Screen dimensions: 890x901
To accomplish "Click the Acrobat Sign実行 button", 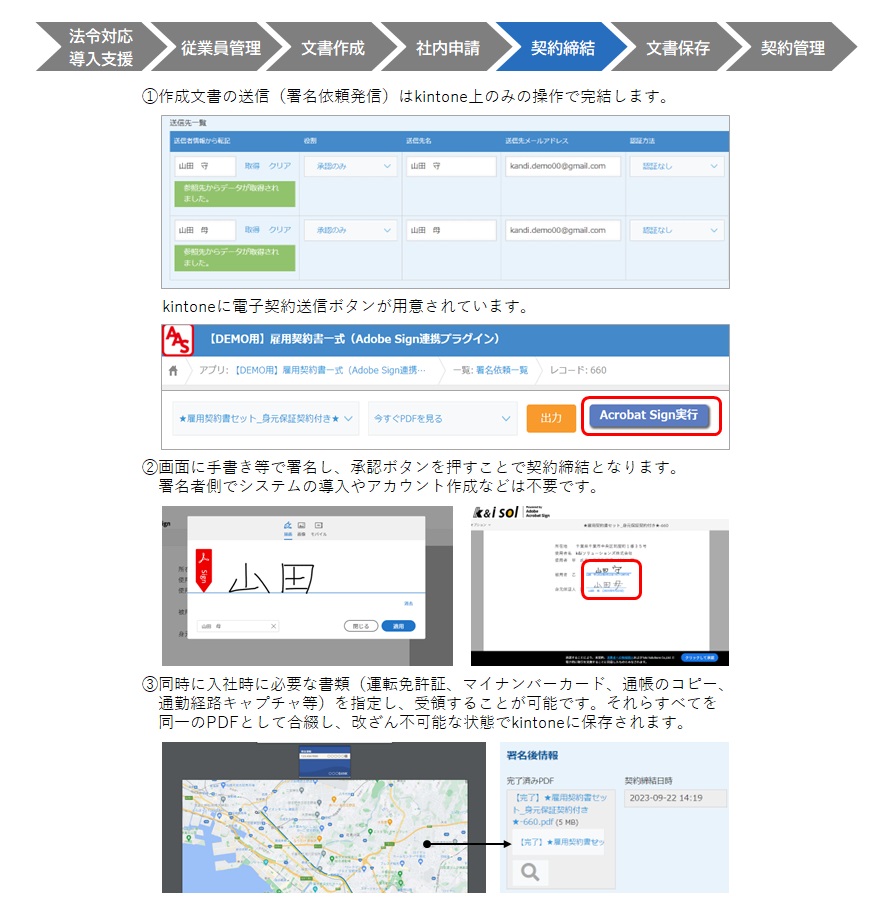I will tap(651, 415).
